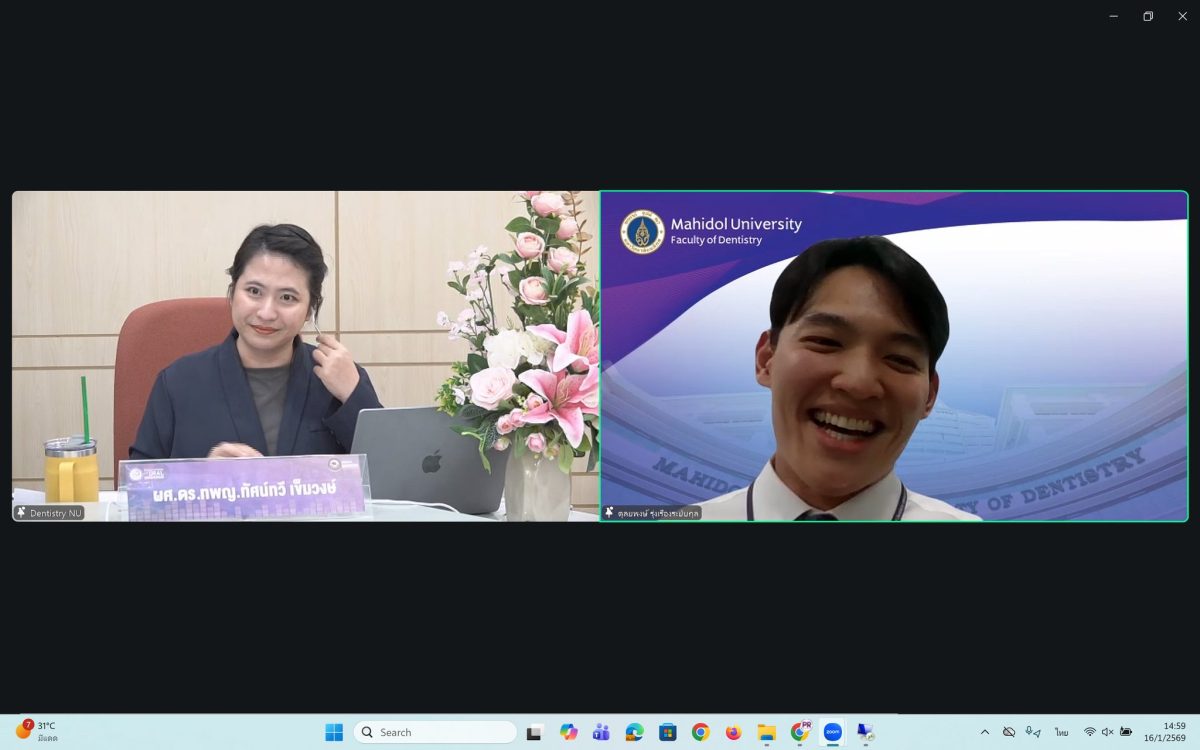Open Microsoft Store from taskbar

[667, 732]
